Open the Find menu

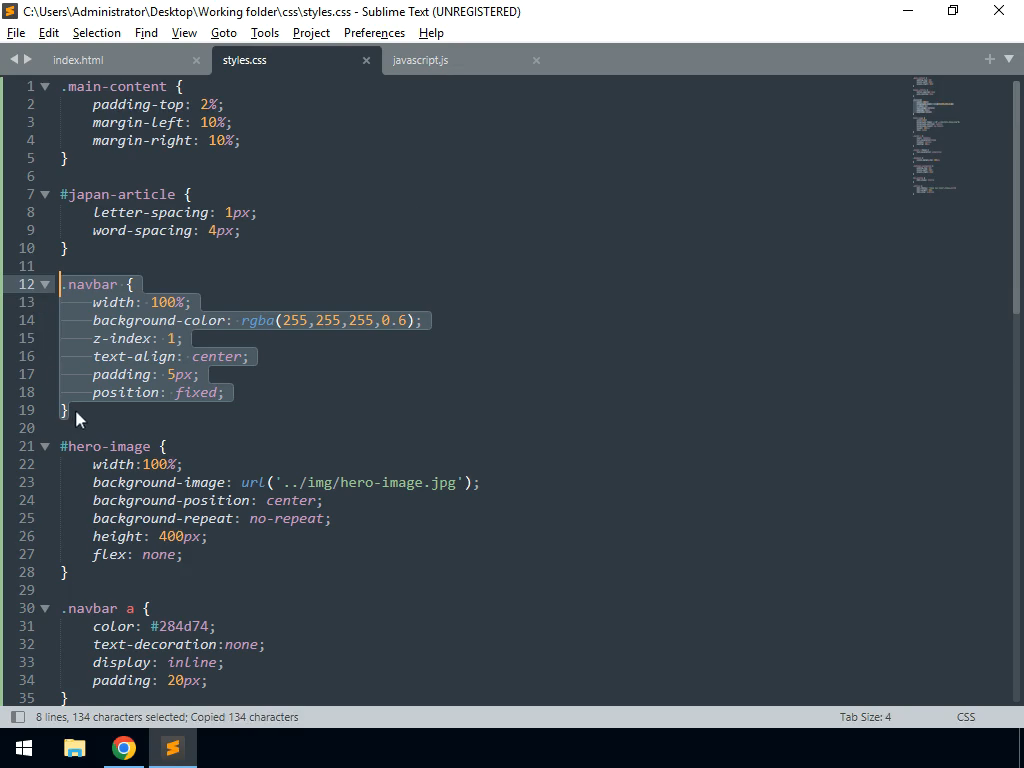pos(146,33)
